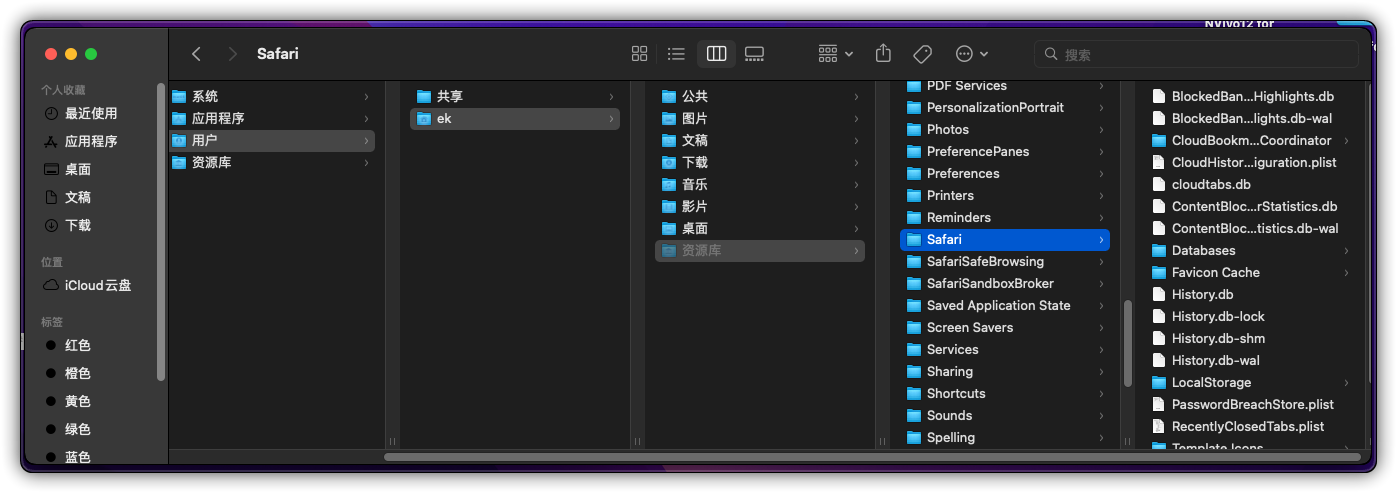Switch to list view in toolbar
Image resolution: width=1397 pixels, height=493 pixels.
click(676, 54)
